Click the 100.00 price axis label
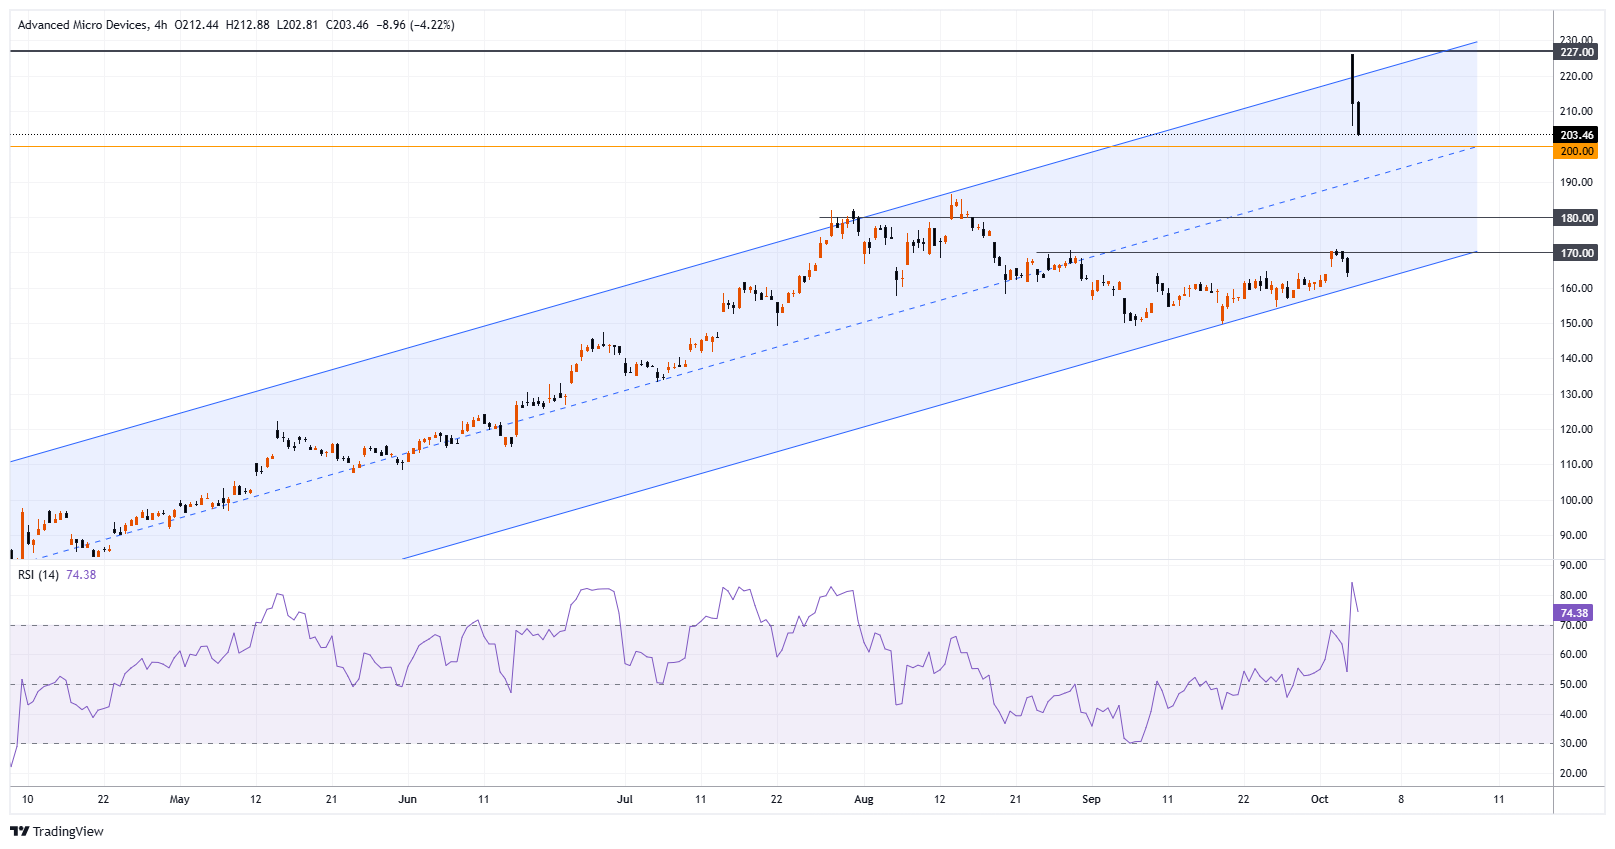 click(x=1576, y=500)
